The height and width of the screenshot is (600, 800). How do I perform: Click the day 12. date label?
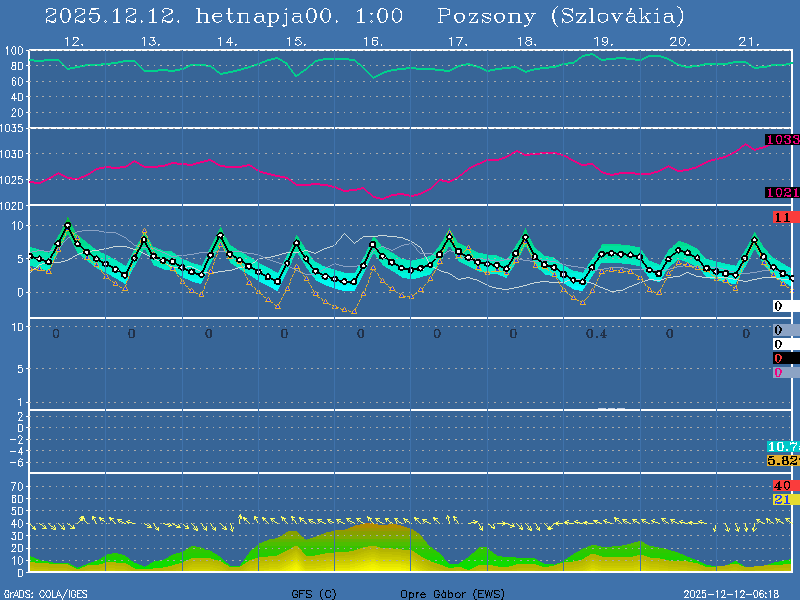click(x=73, y=42)
